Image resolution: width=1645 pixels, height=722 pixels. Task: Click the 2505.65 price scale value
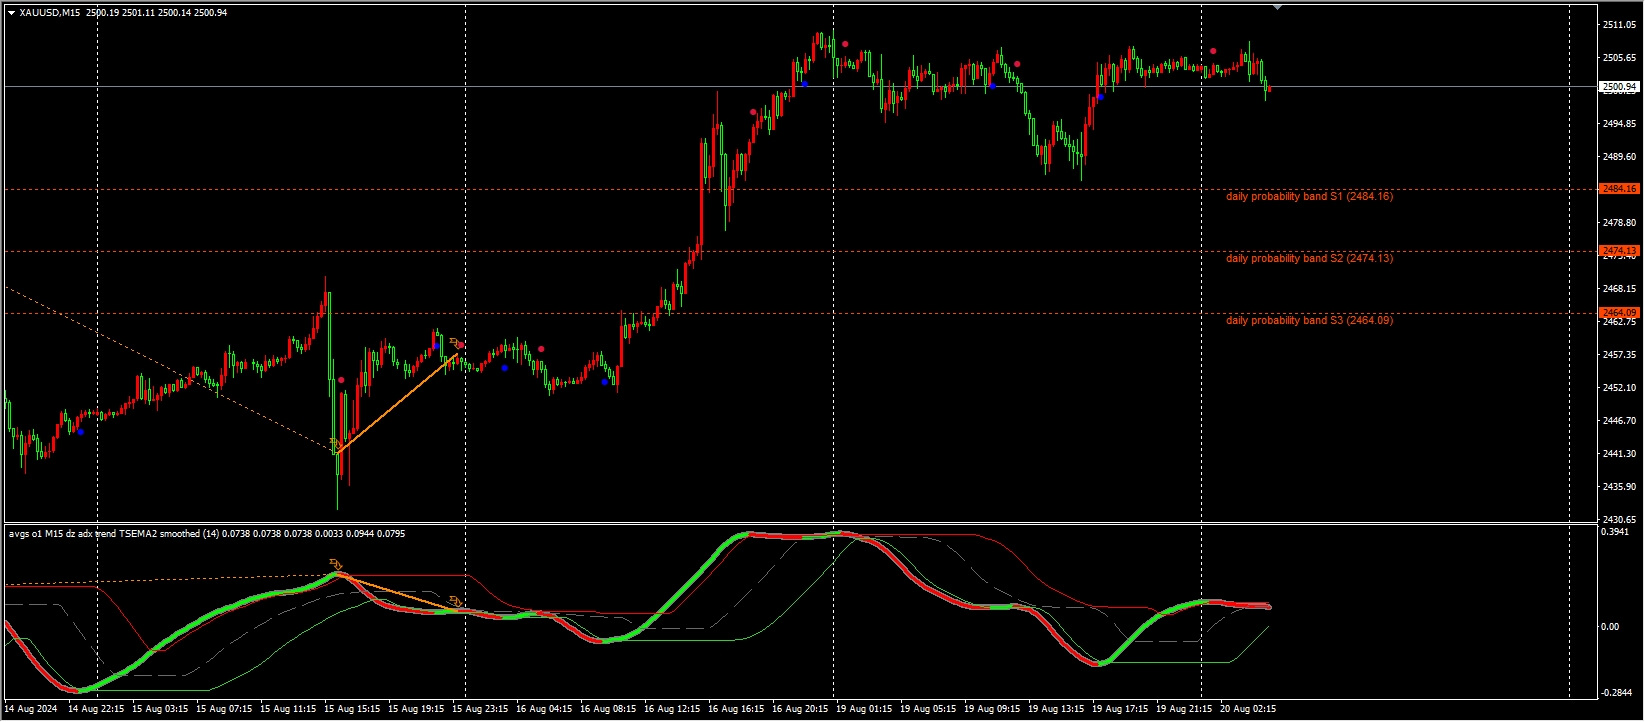click(x=1619, y=58)
